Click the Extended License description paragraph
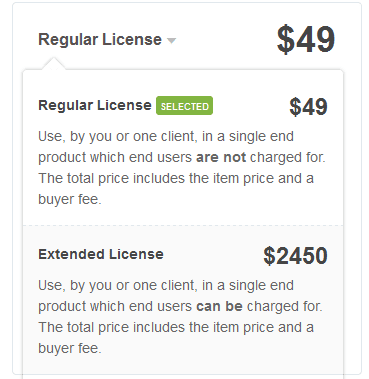 [180, 317]
